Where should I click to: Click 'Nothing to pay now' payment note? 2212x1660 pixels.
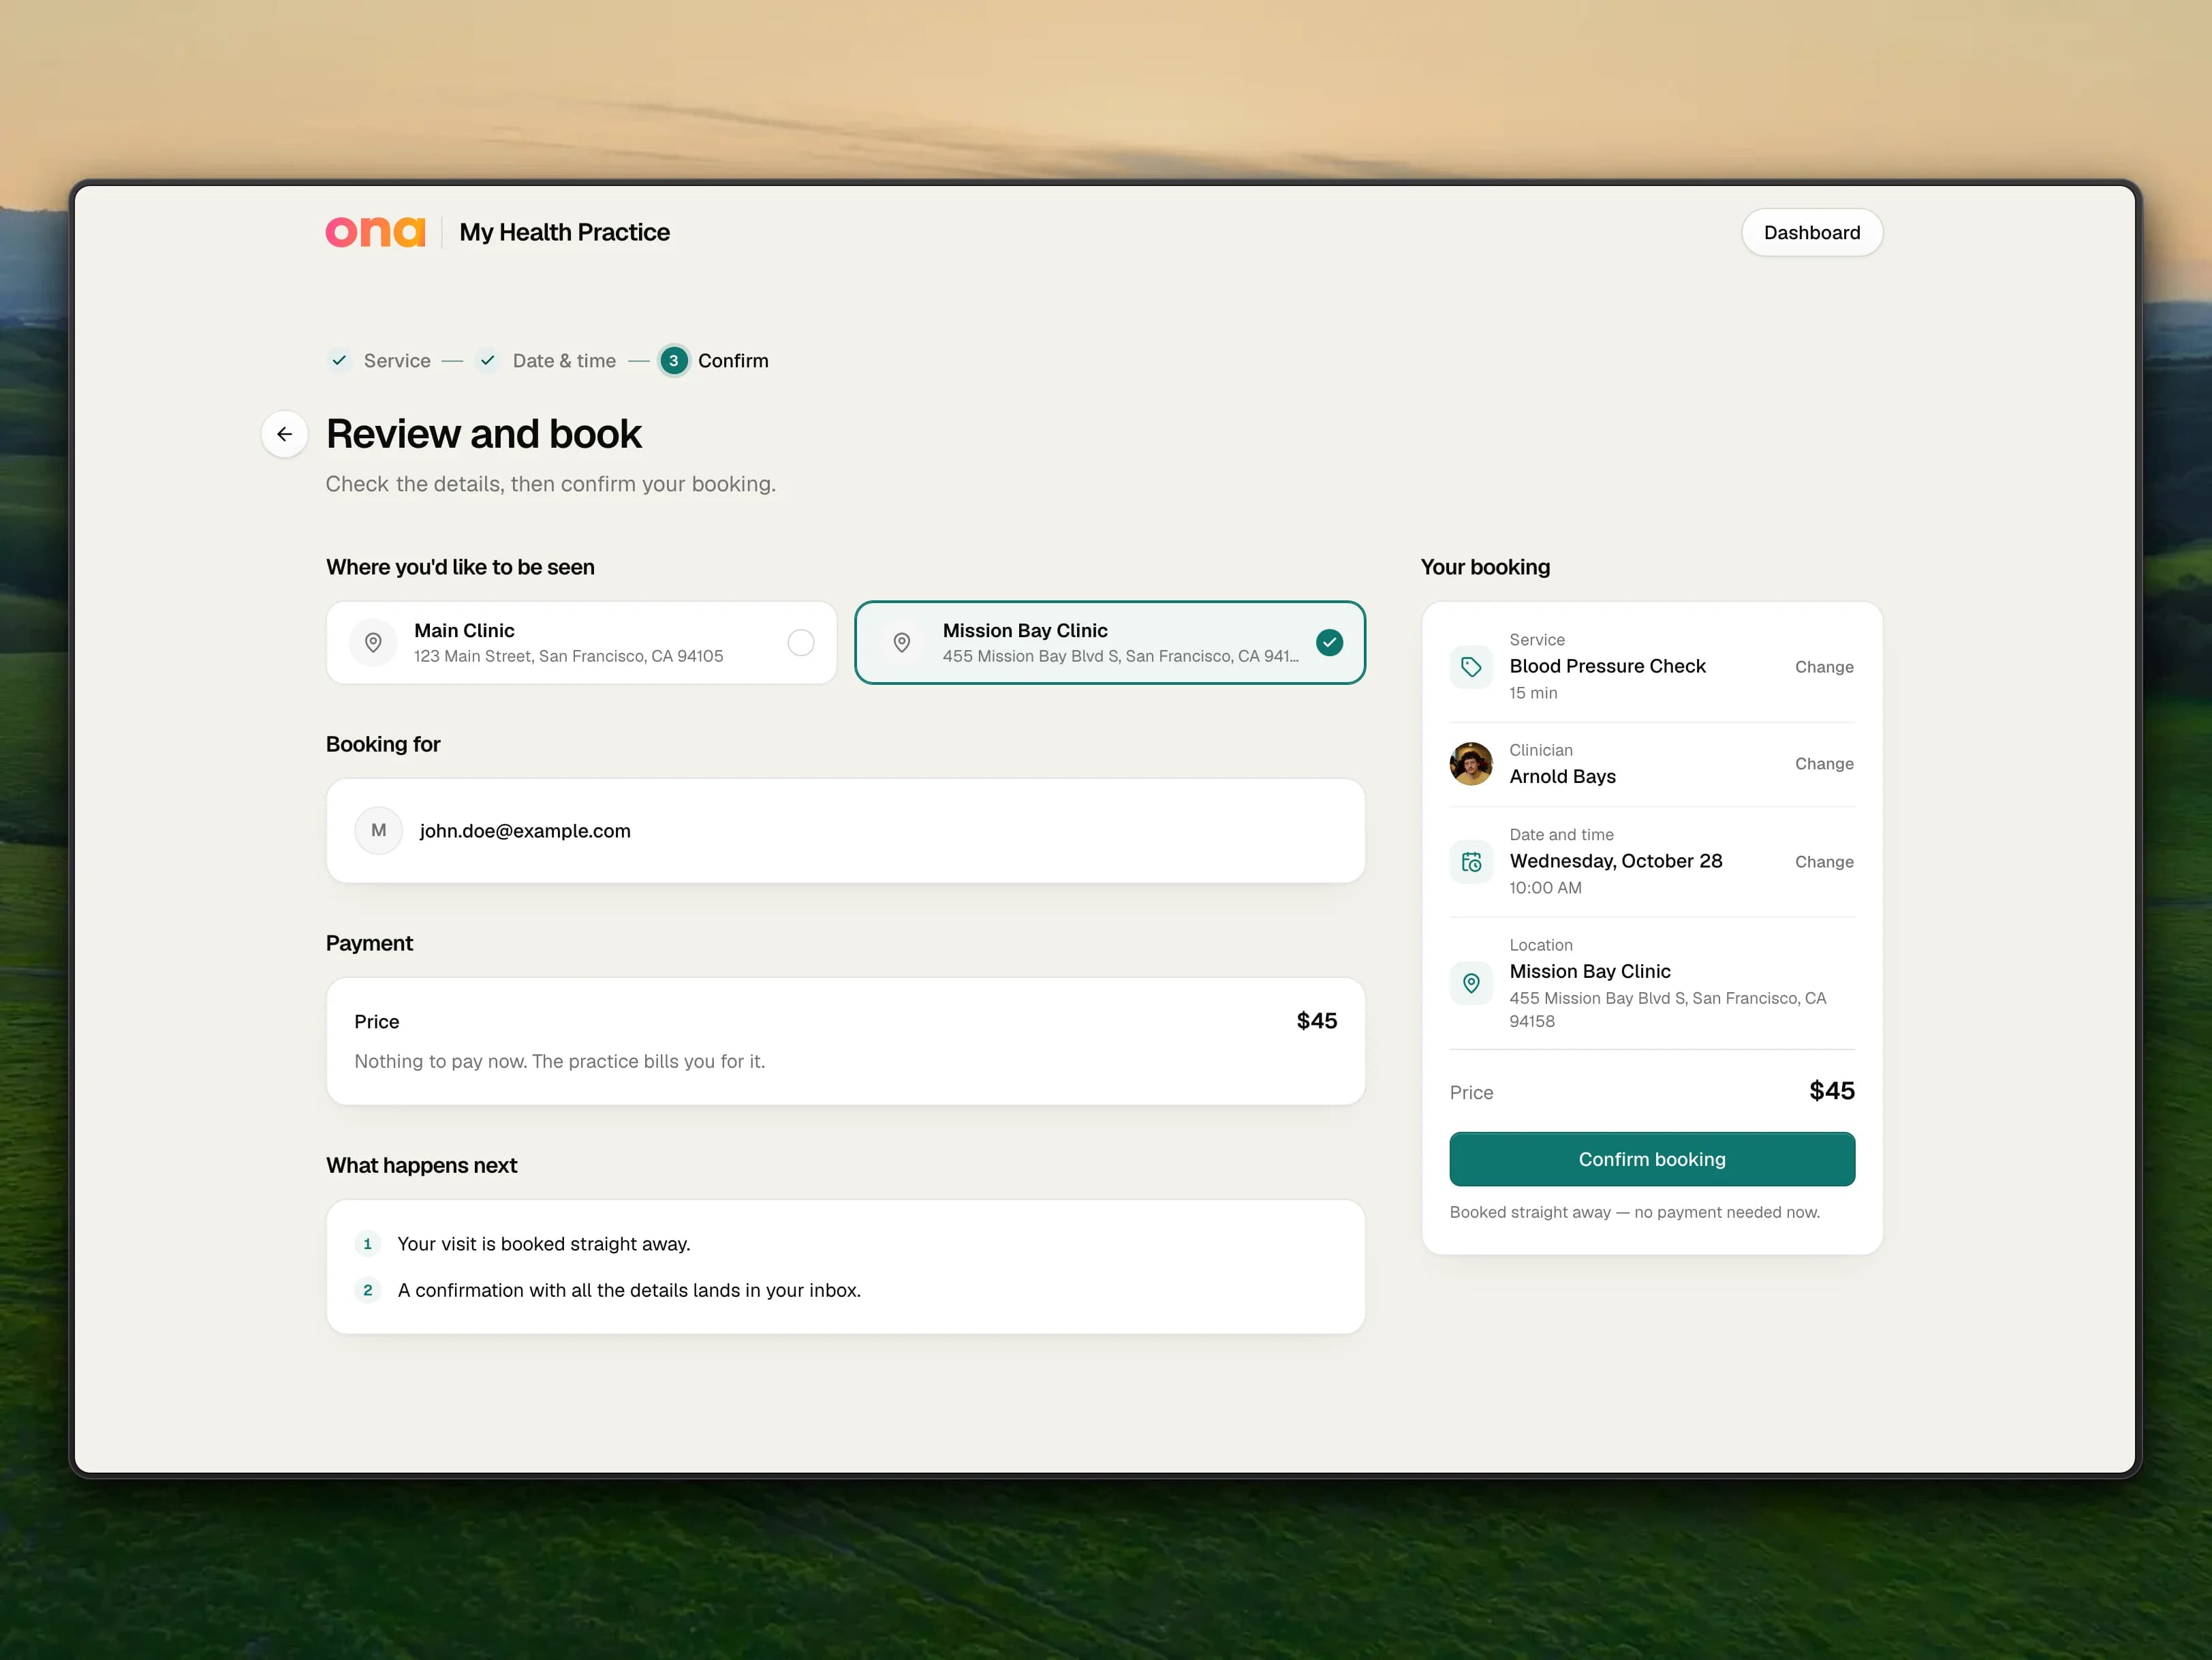[x=560, y=1061]
